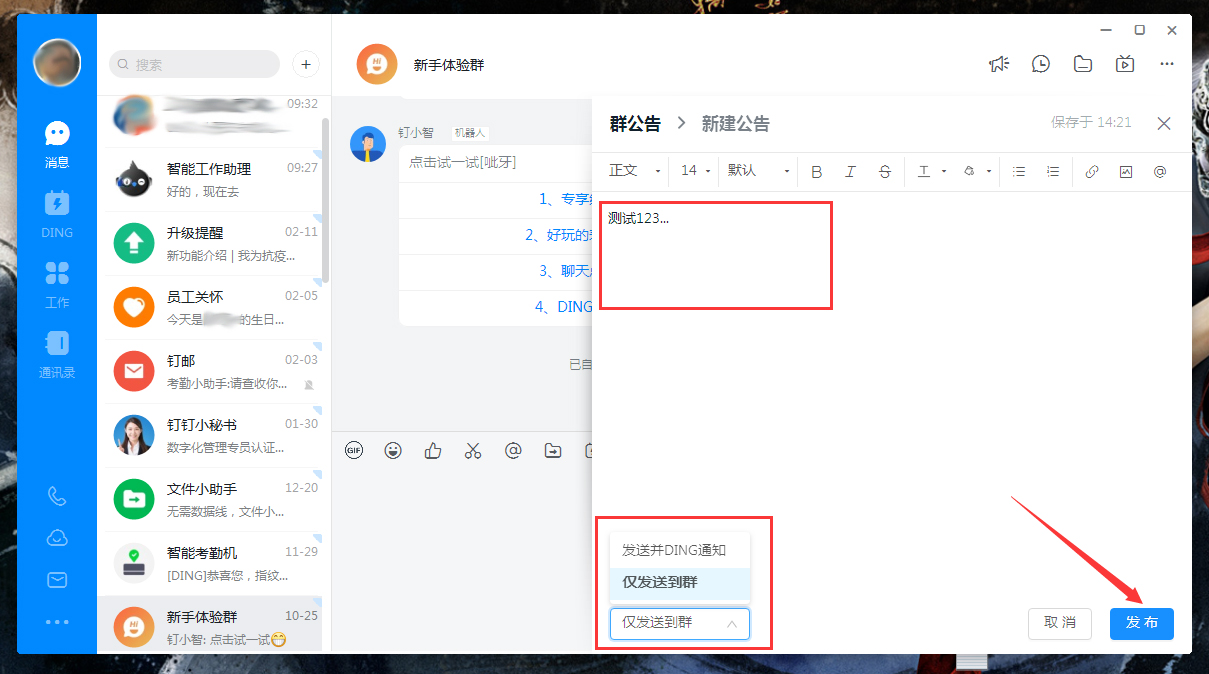Click the GIF icon in chat toolbar

pos(353,450)
